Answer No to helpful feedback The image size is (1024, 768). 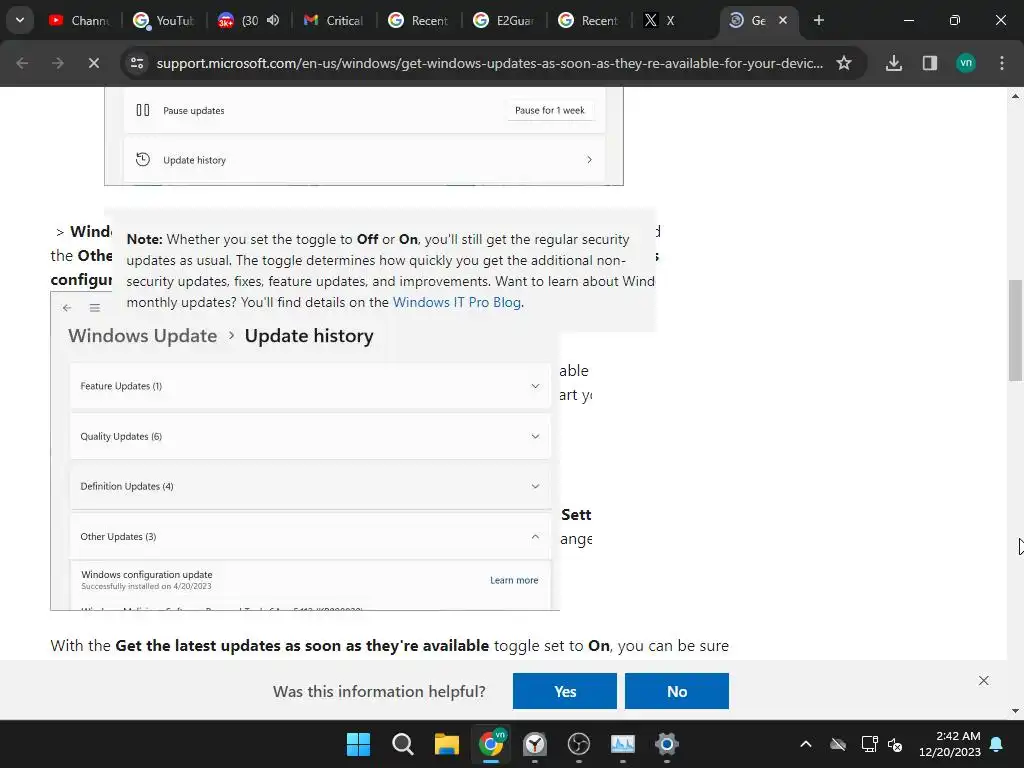pyautogui.click(x=677, y=691)
